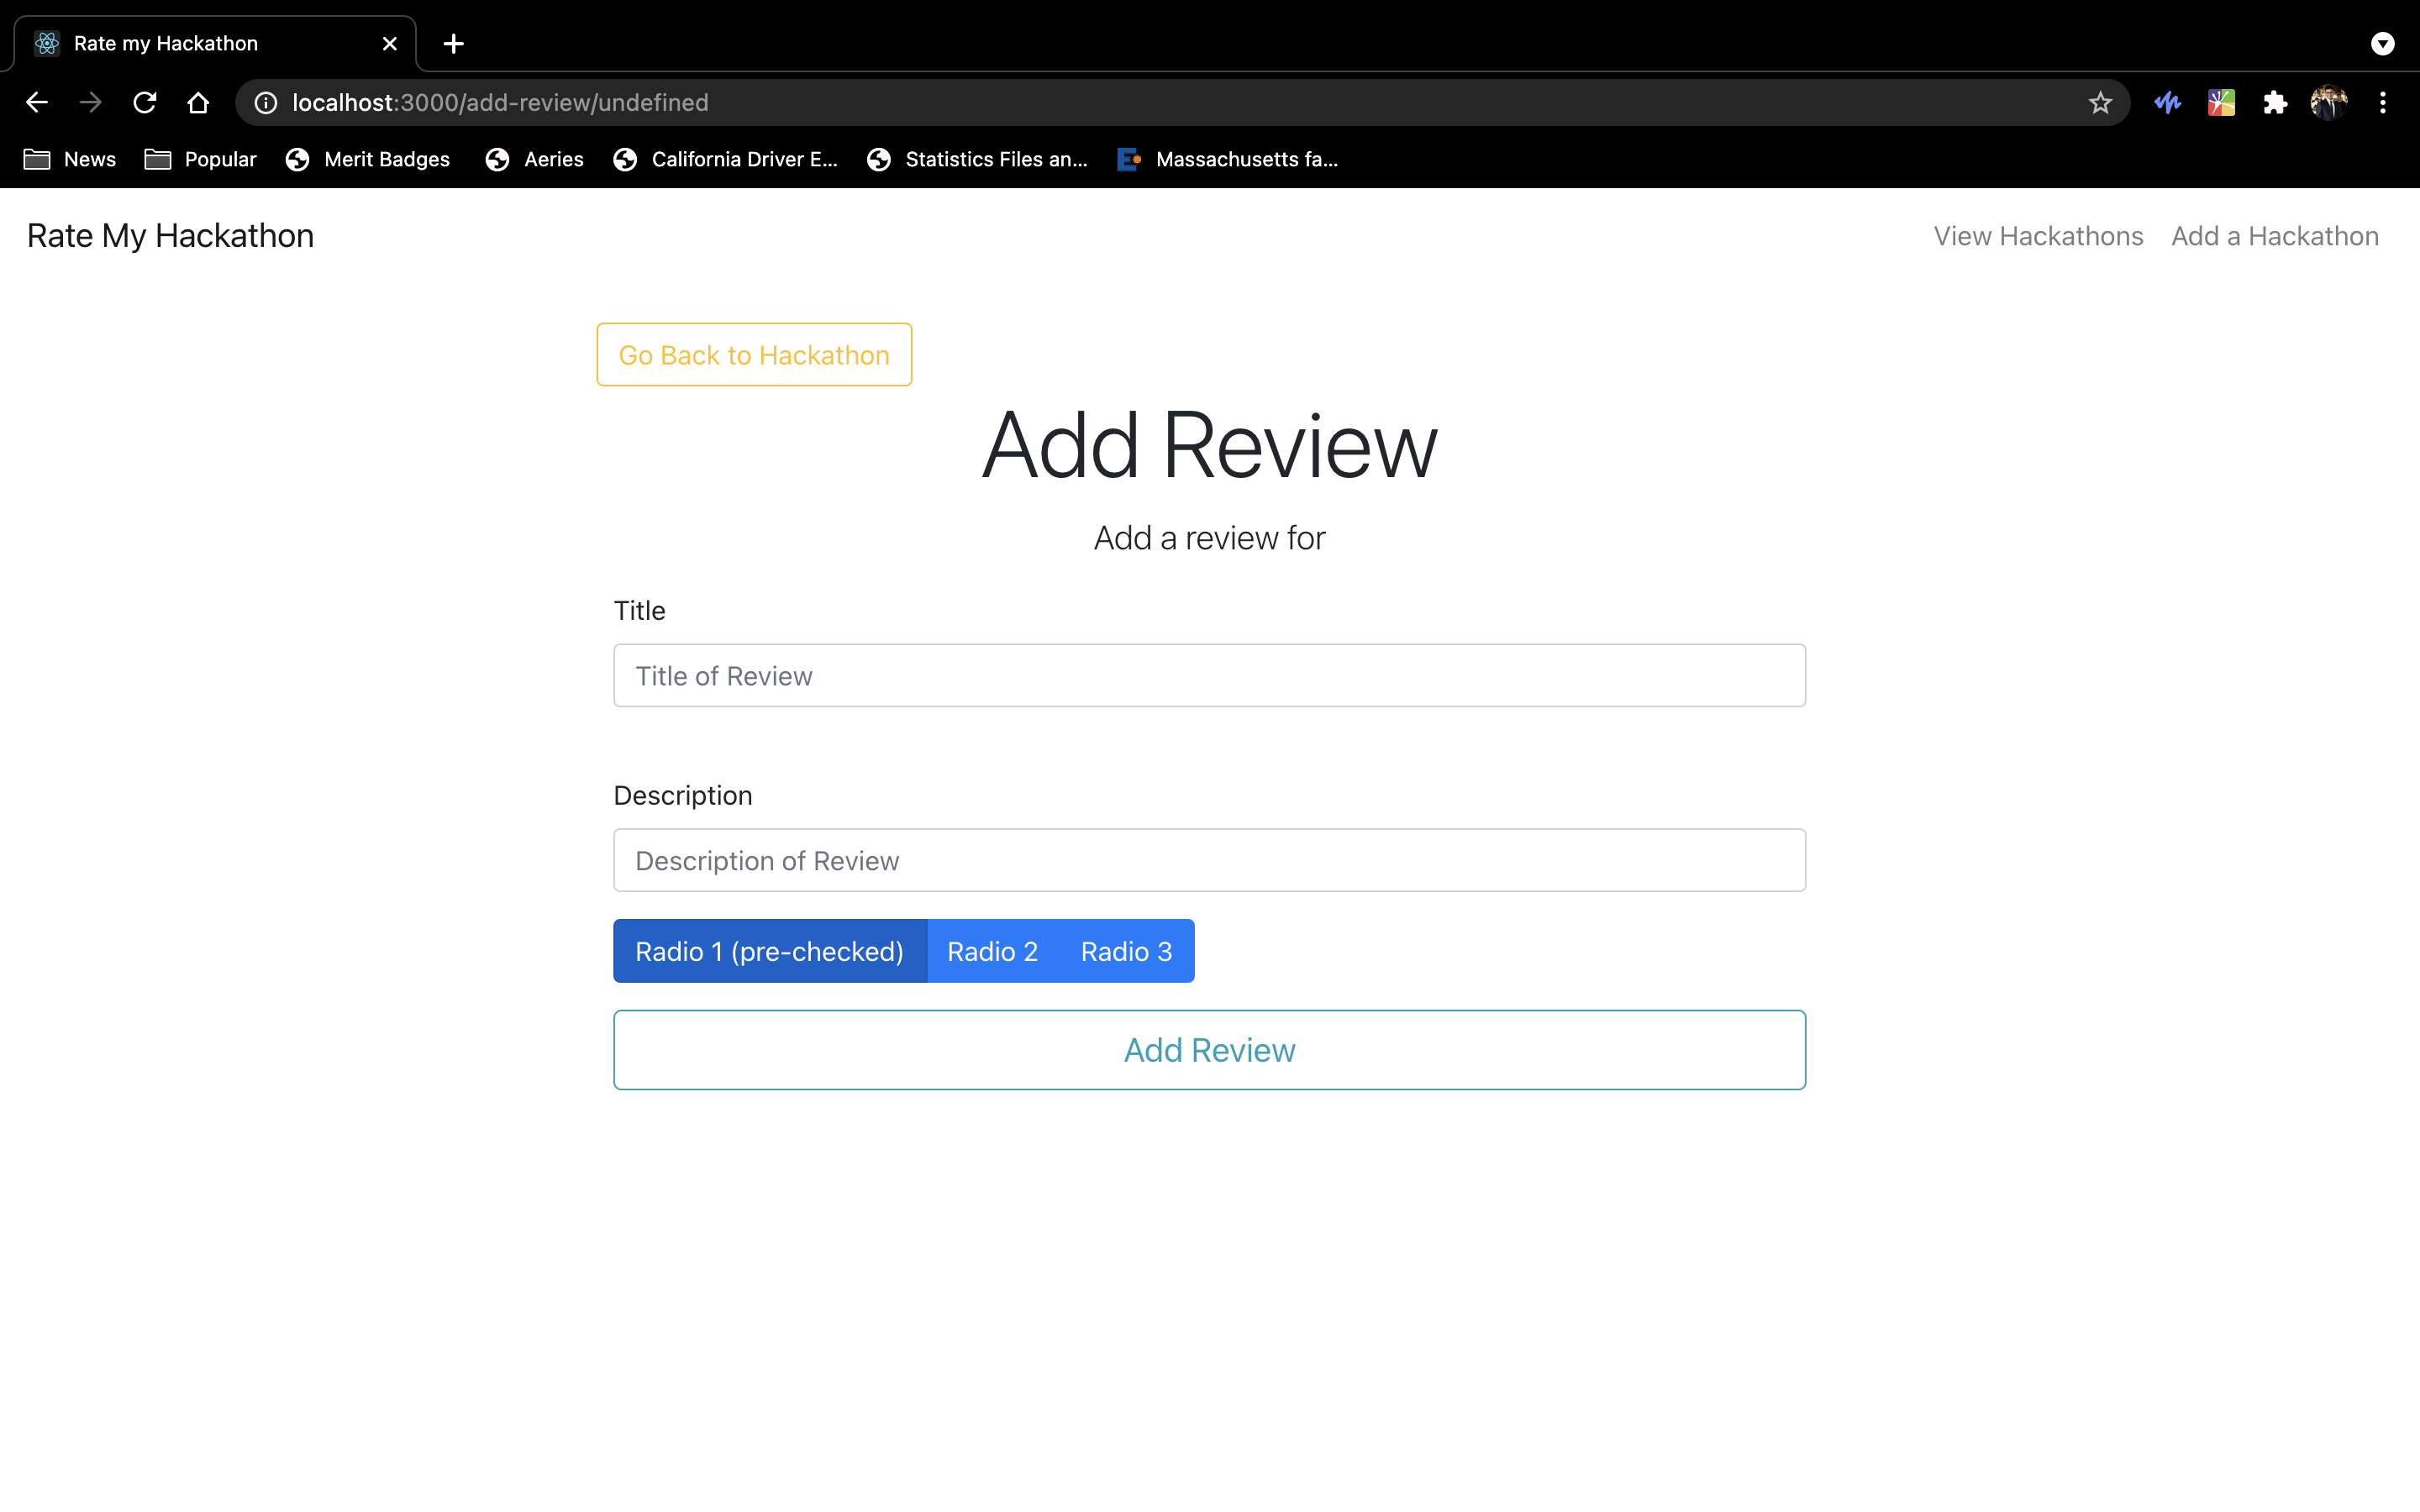The width and height of the screenshot is (2420, 1512).
Task: Expand the tab search dropdown arrow
Action: tap(2383, 43)
